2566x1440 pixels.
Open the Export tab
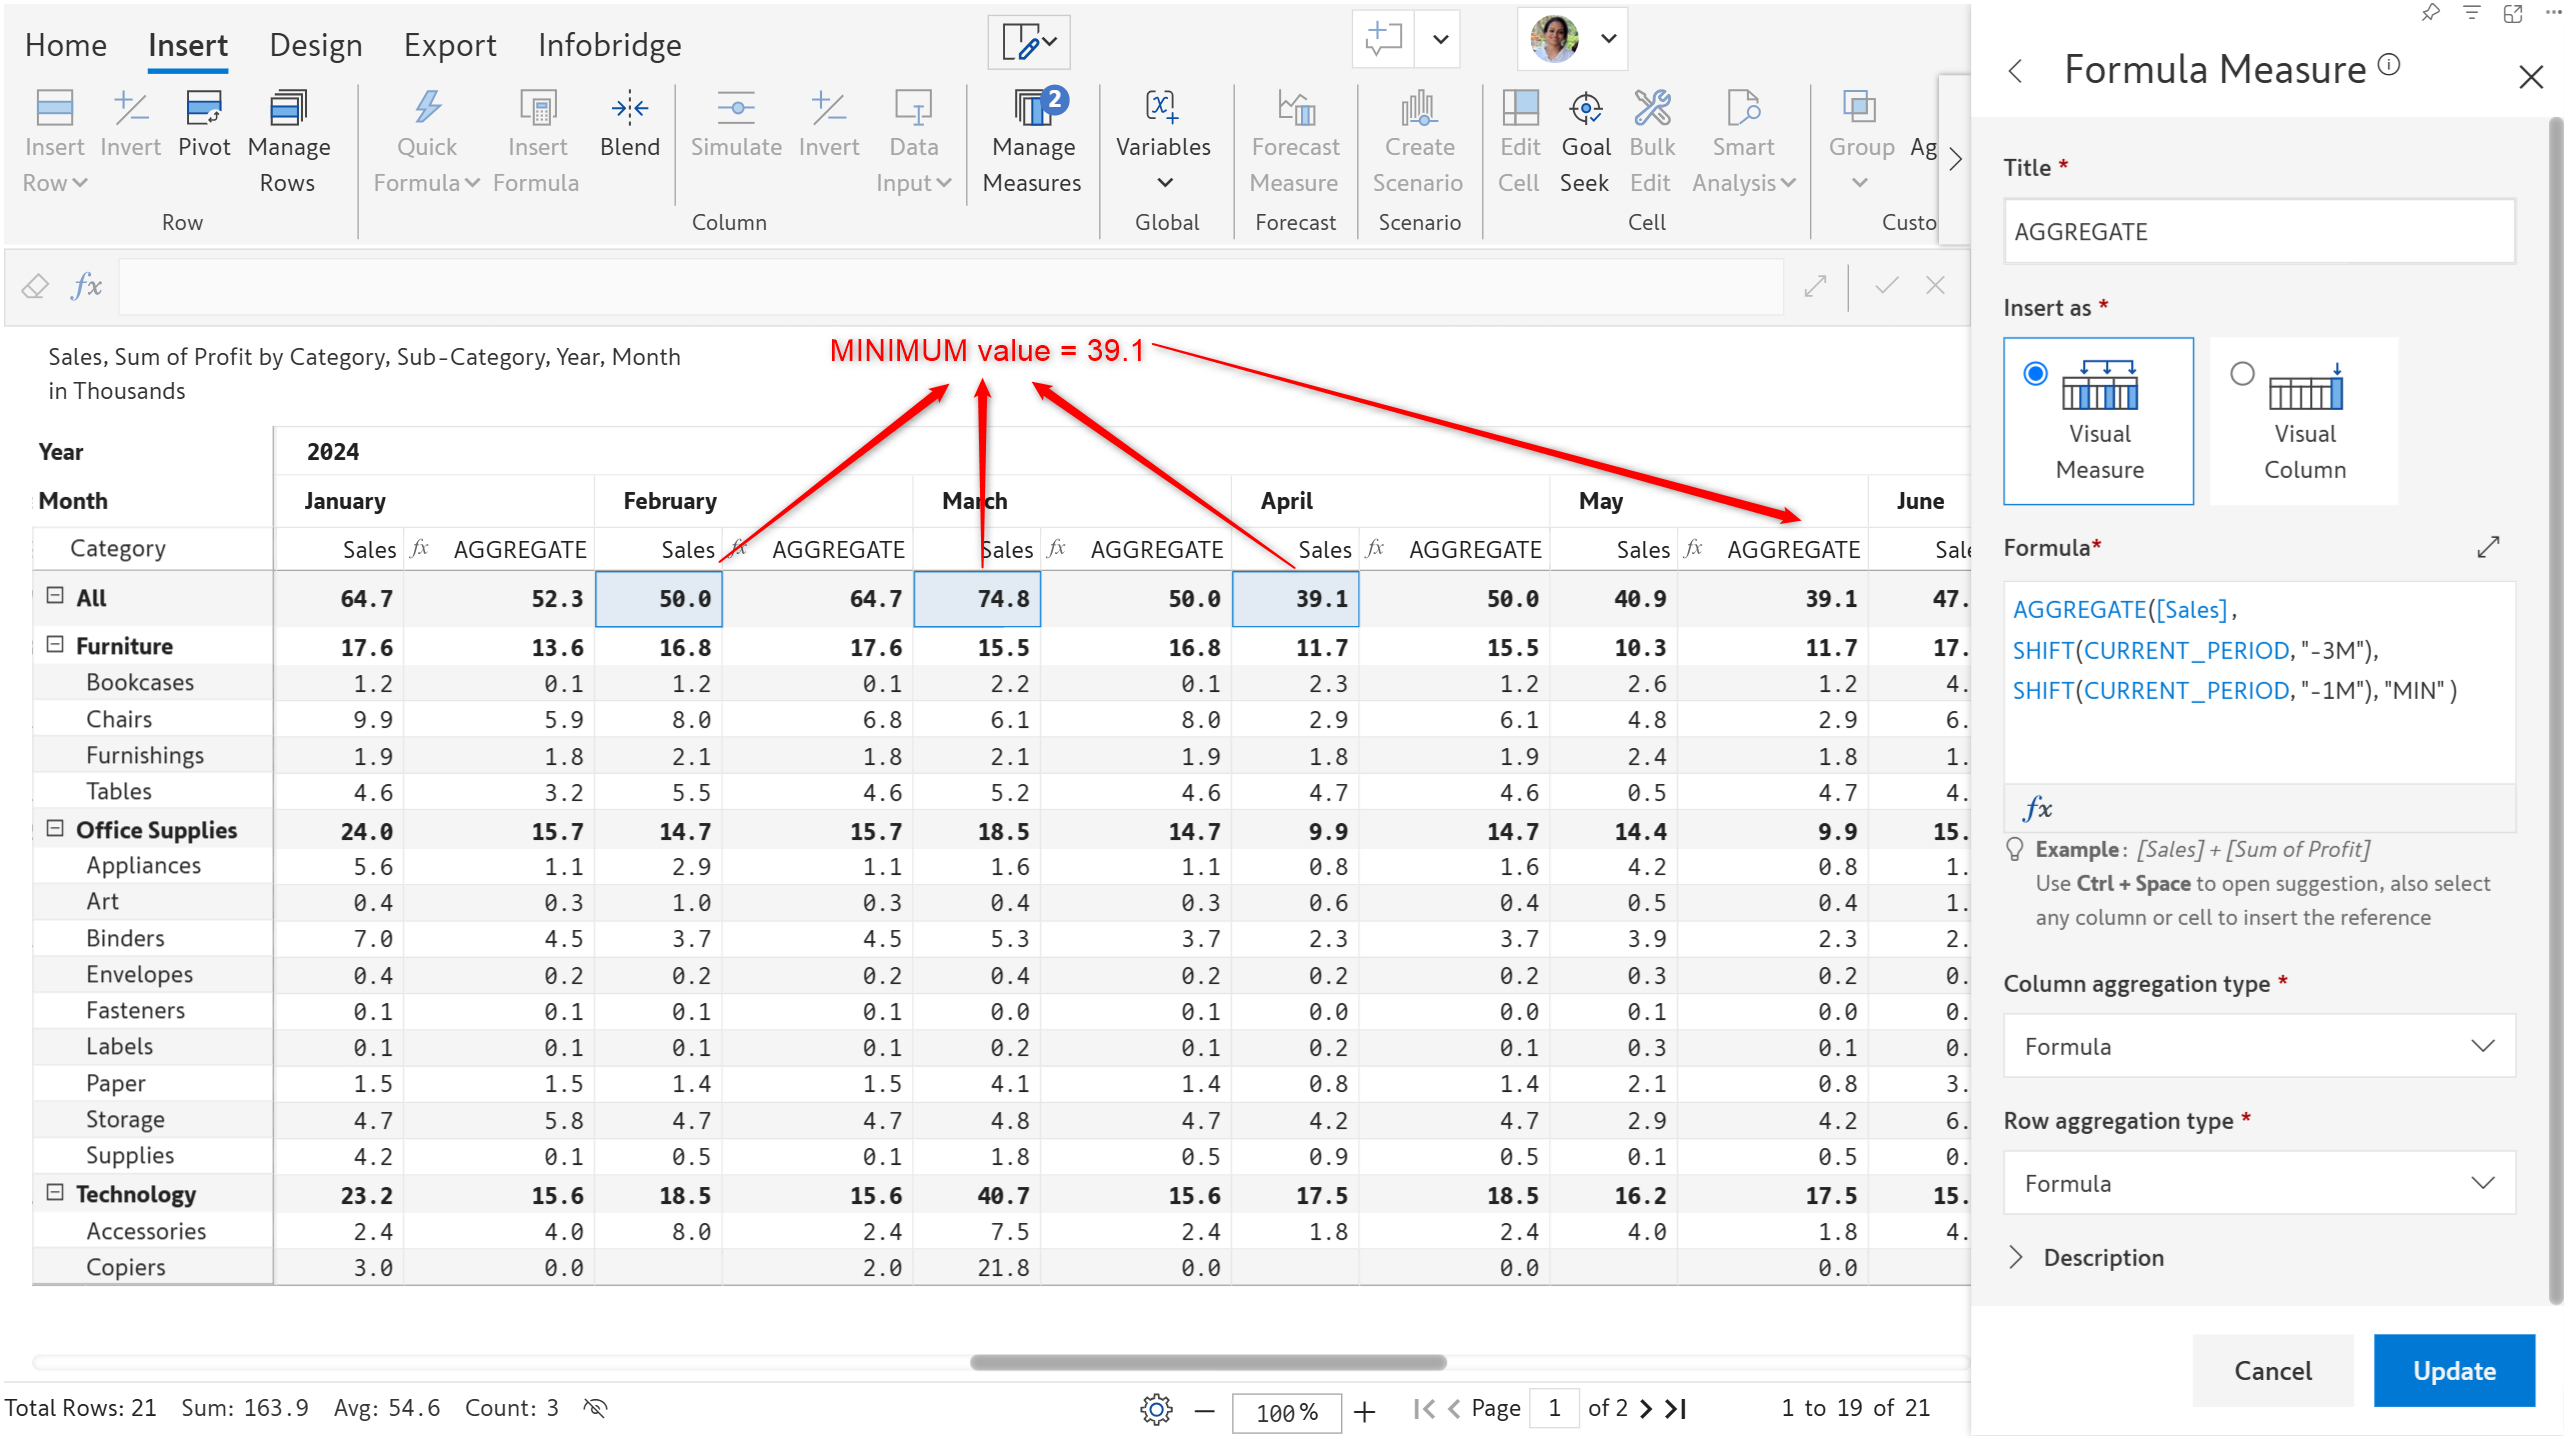click(449, 45)
